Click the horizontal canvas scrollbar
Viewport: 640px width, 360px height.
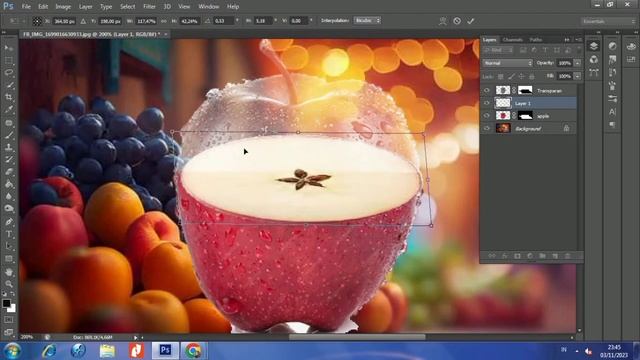(x=357, y=337)
